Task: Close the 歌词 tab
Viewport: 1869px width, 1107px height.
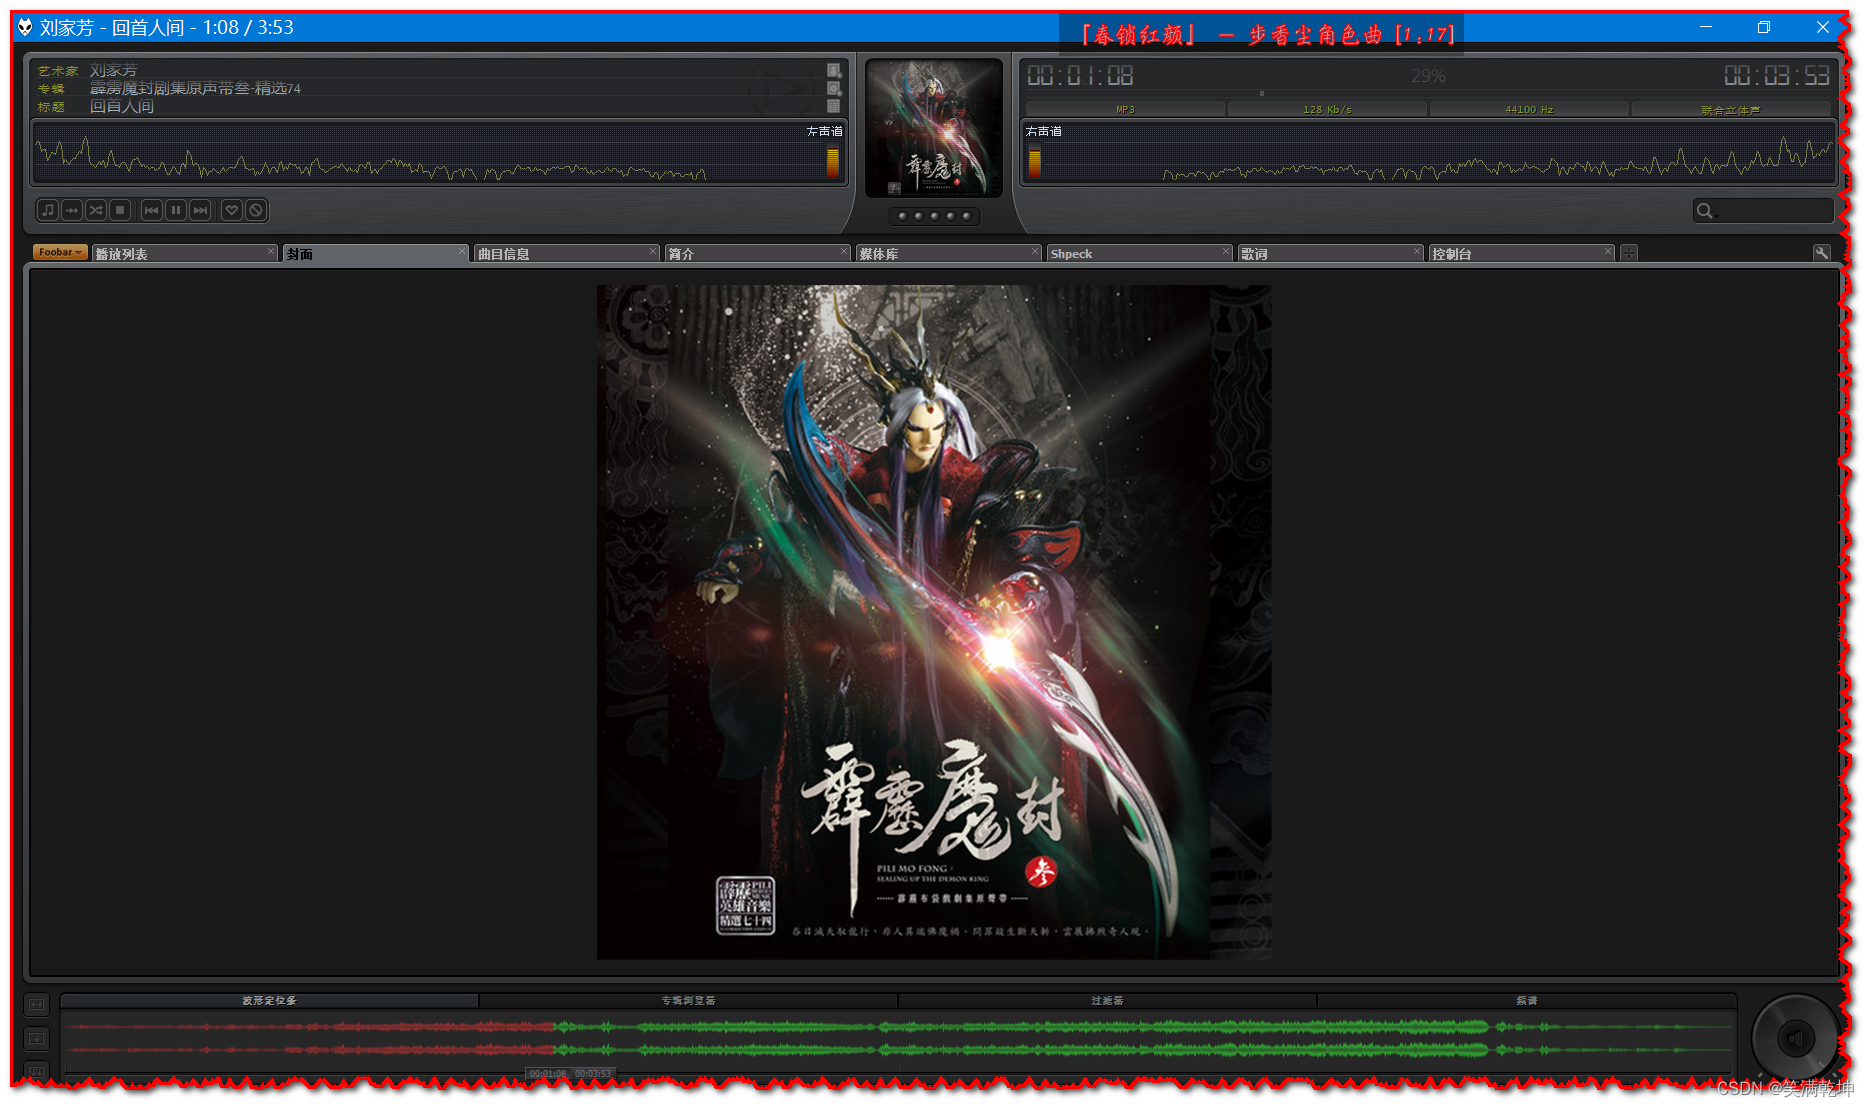Action: coord(1417,251)
